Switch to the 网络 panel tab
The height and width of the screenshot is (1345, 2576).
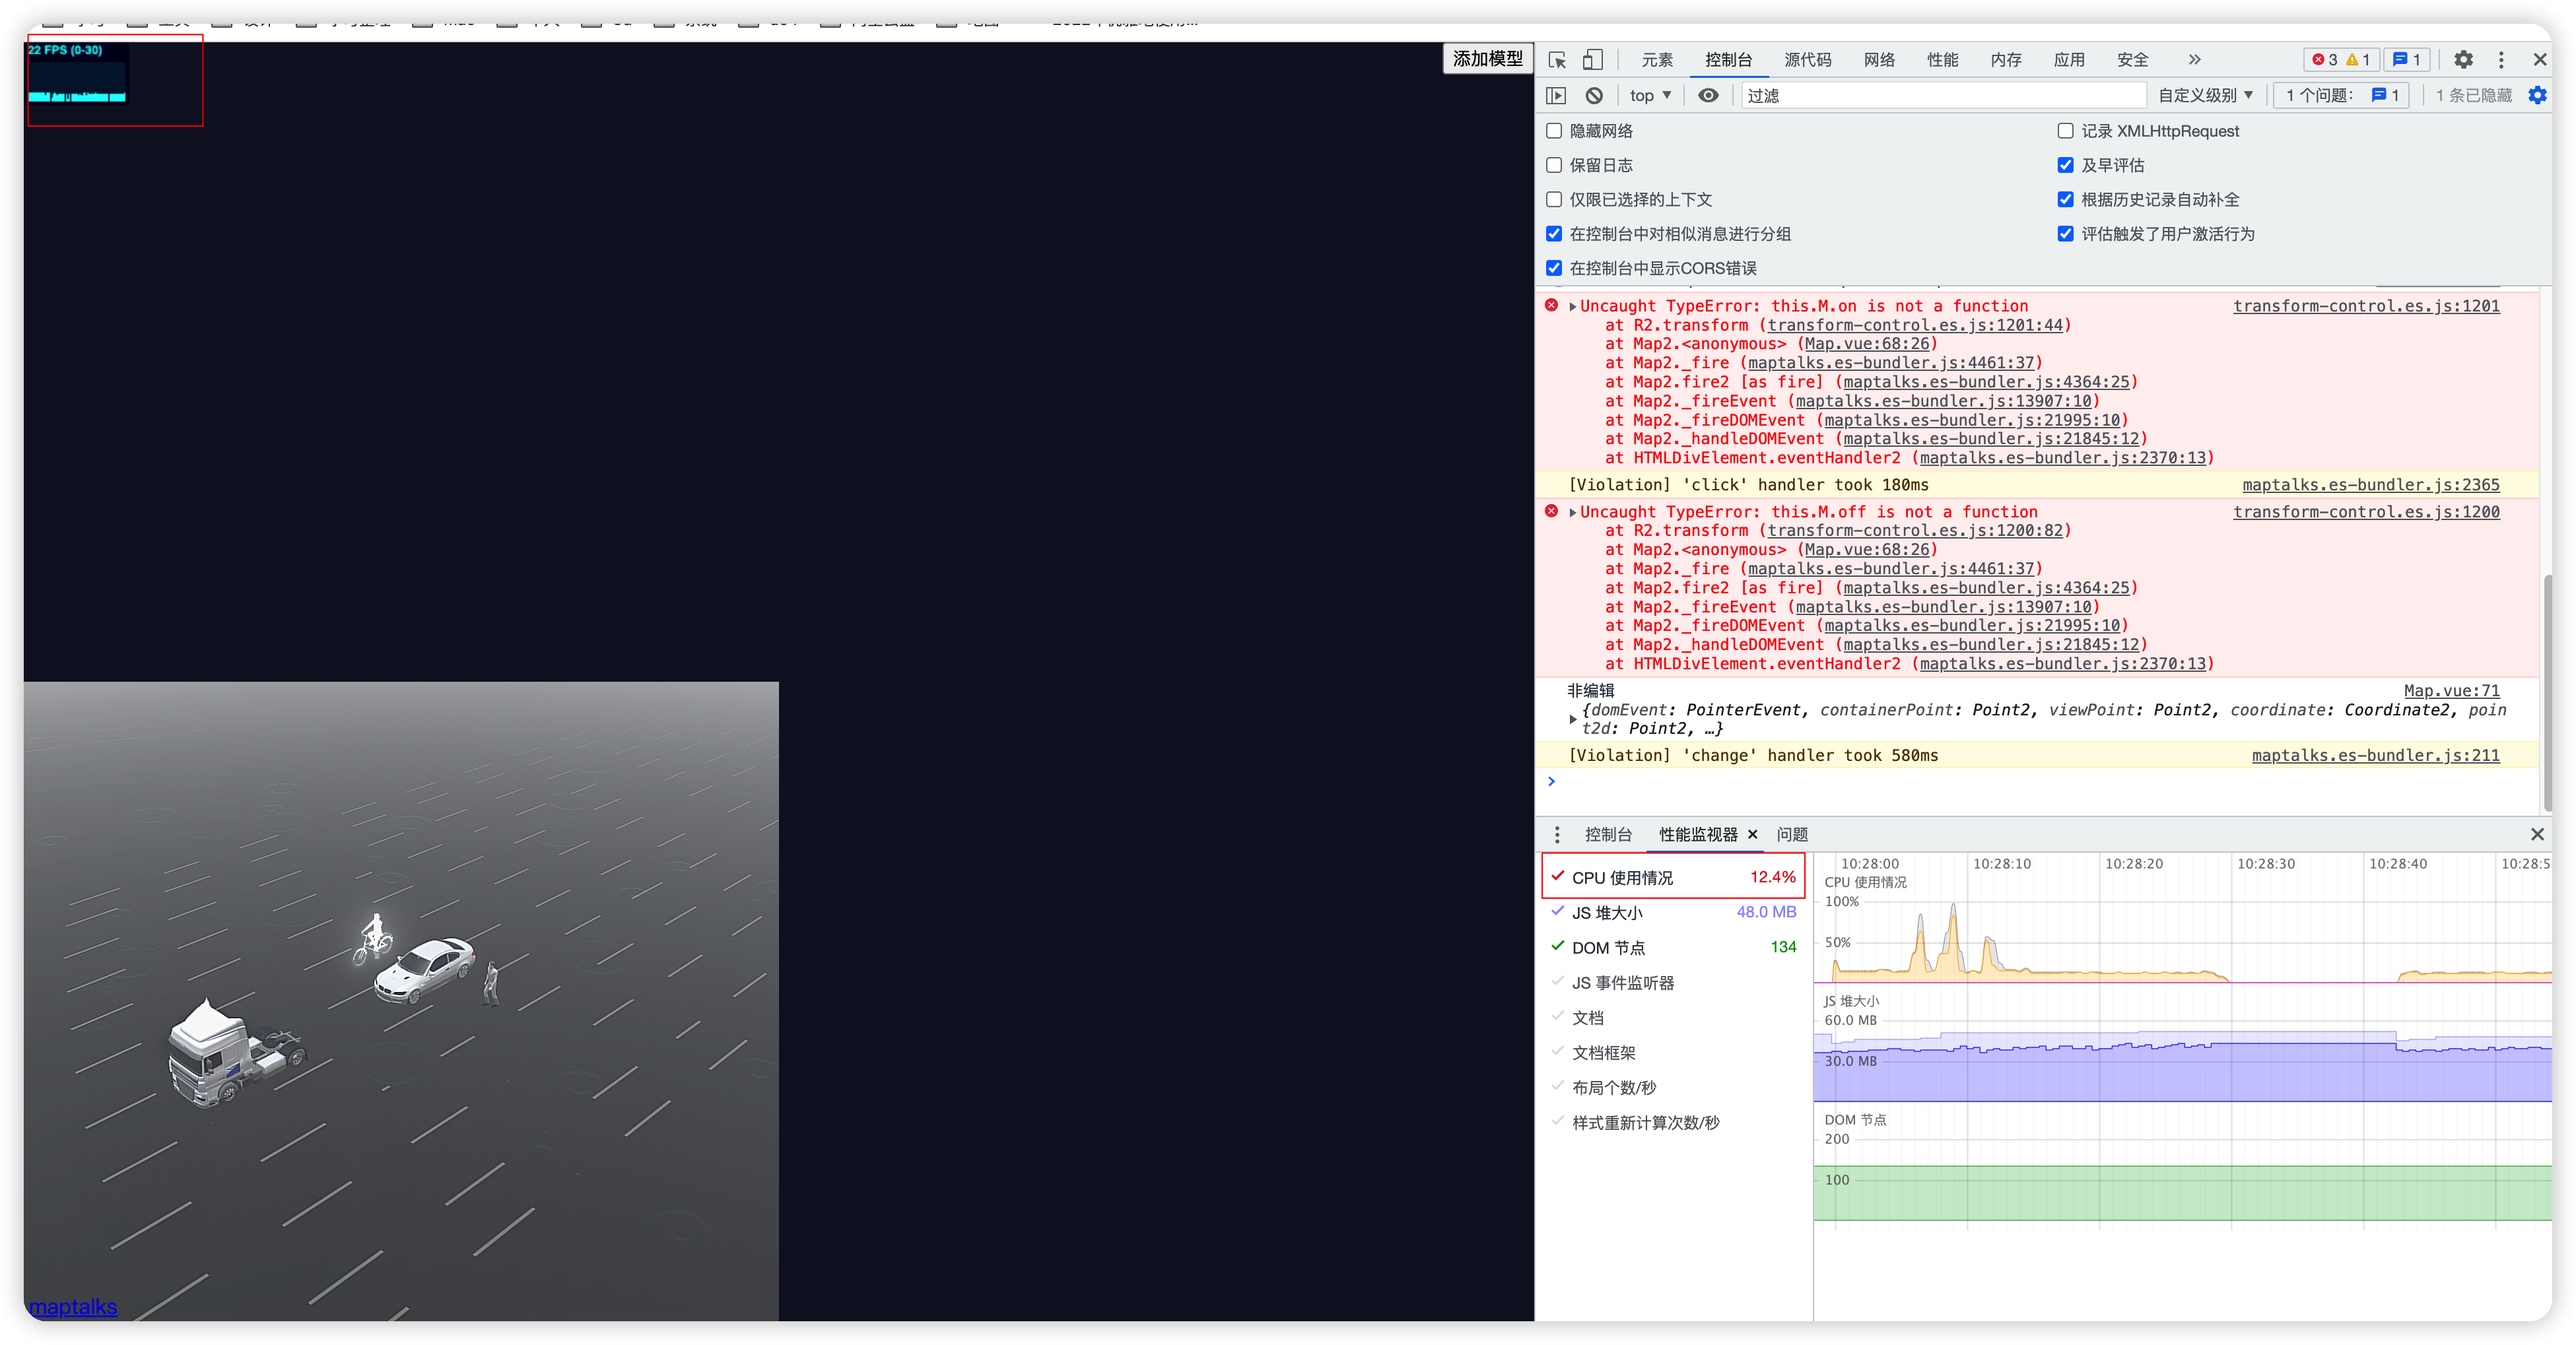click(1879, 60)
